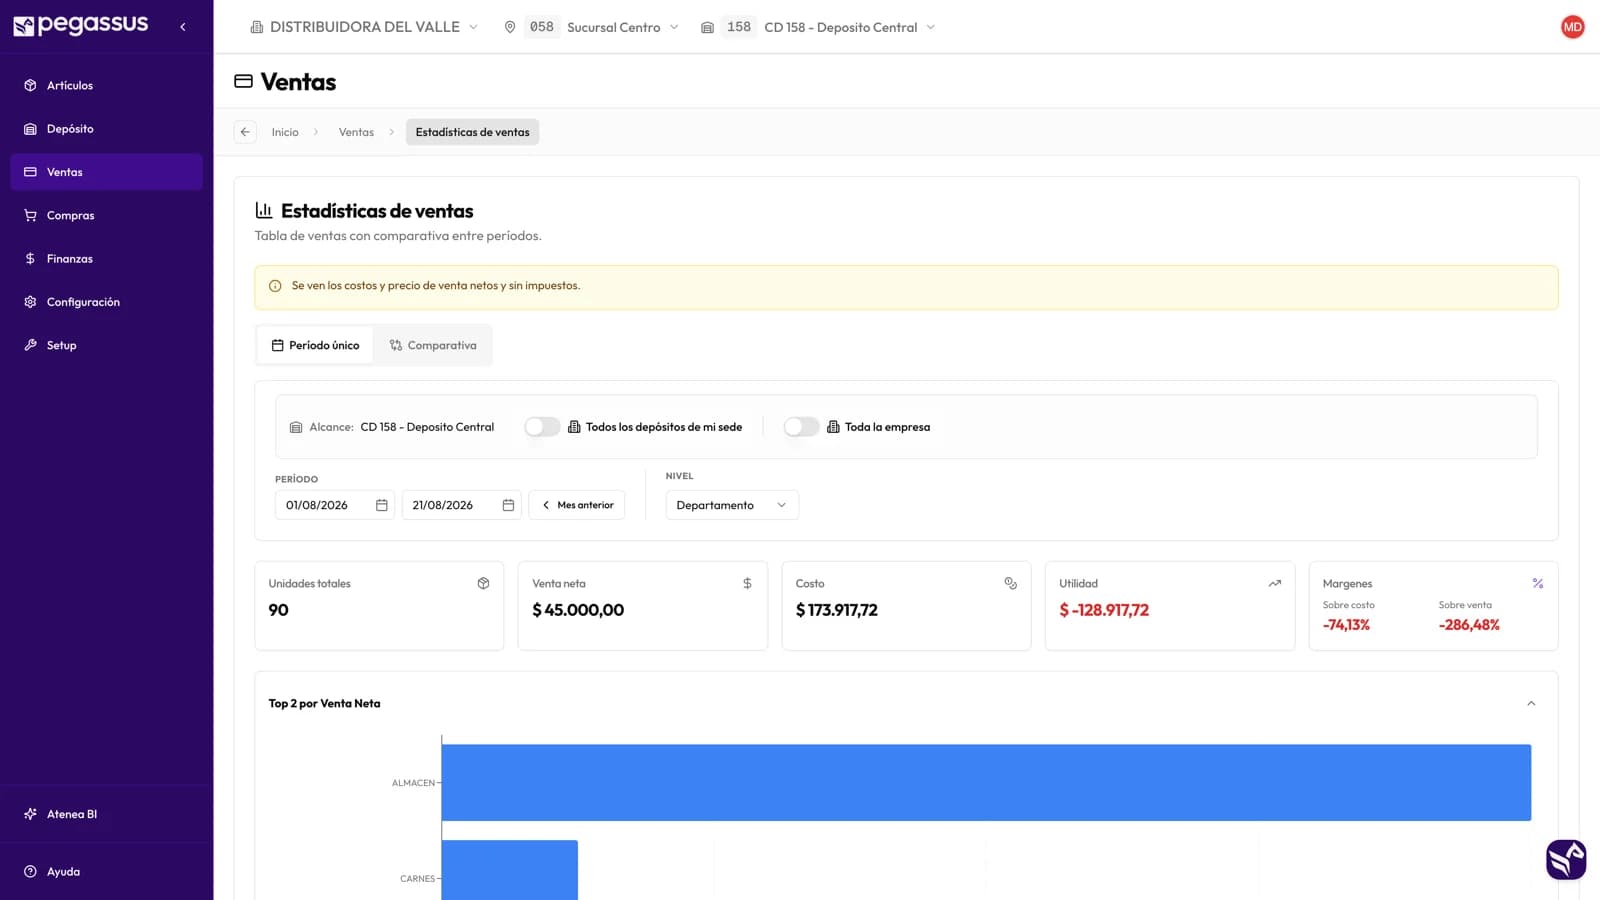The height and width of the screenshot is (900, 1600).
Task: Click the bar chart icon beside Estadísticas de ventas
Action: [x=264, y=210]
